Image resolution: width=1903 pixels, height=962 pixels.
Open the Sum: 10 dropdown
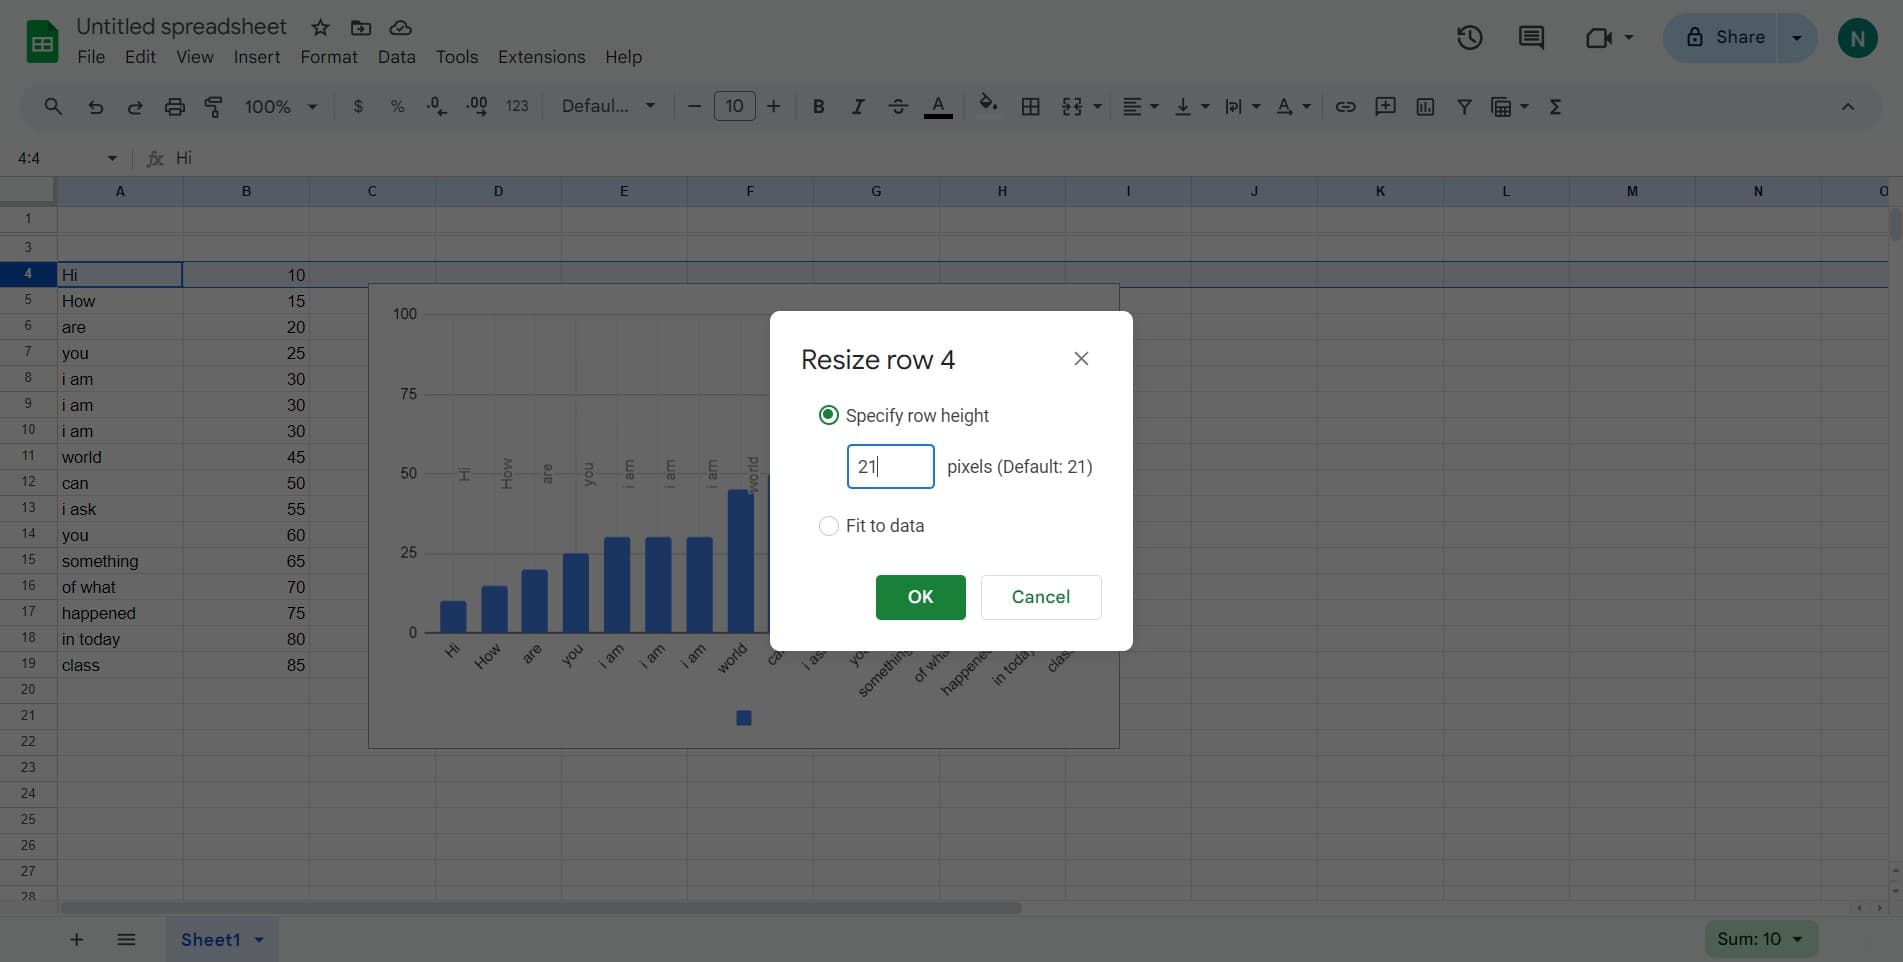tap(1760, 939)
